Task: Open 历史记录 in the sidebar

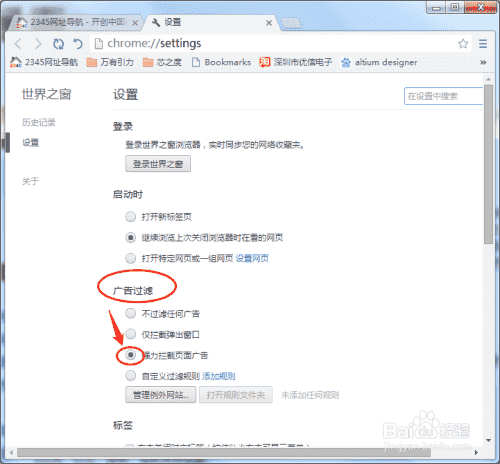Action: pyautogui.click(x=39, y=123)
